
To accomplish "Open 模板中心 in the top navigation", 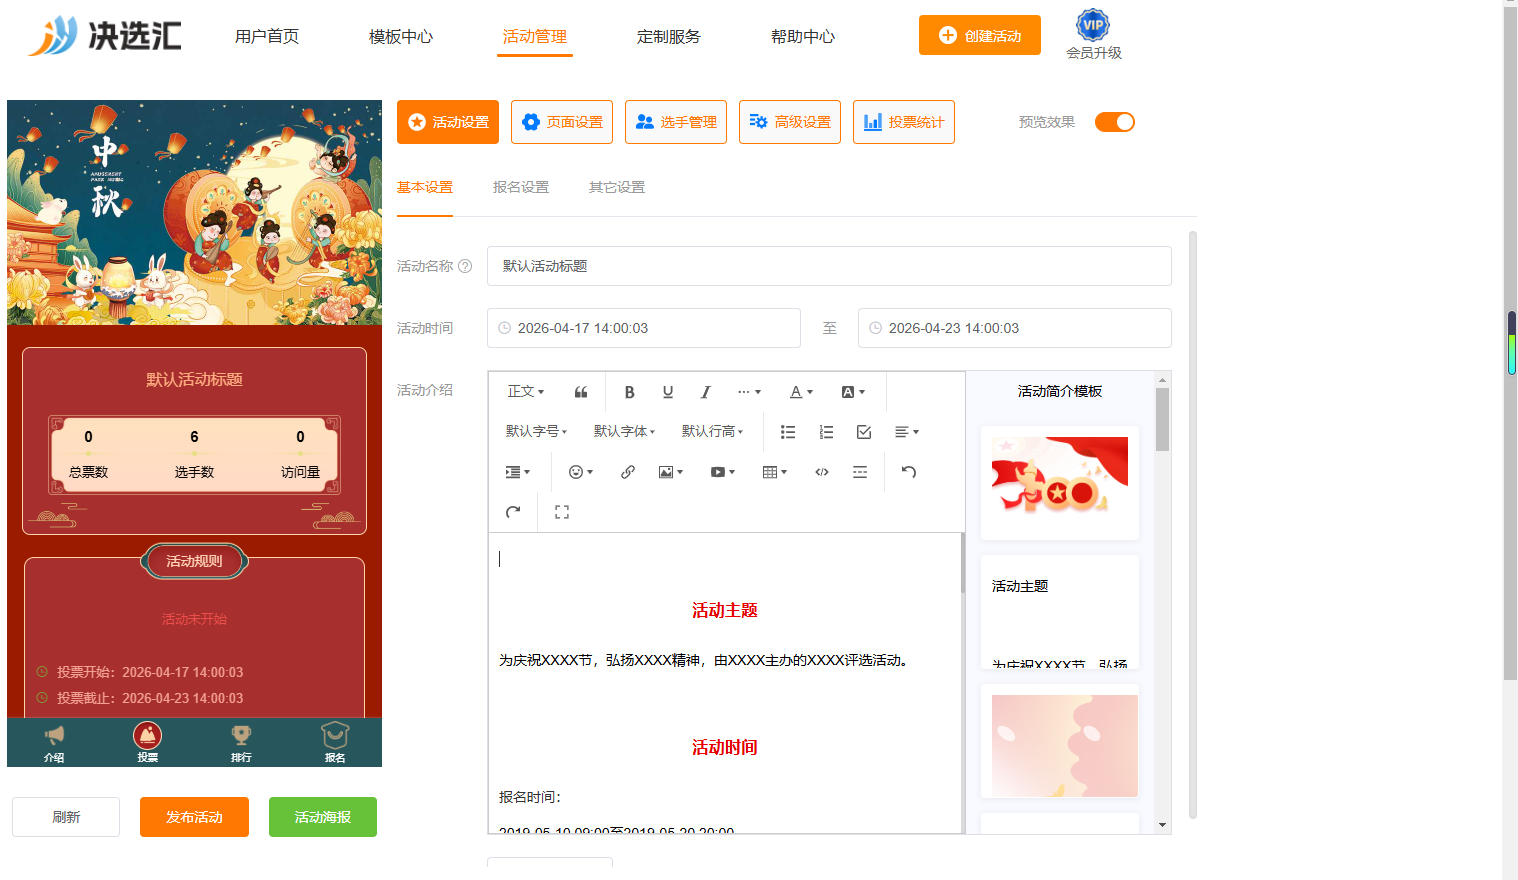I will point(401,37).
